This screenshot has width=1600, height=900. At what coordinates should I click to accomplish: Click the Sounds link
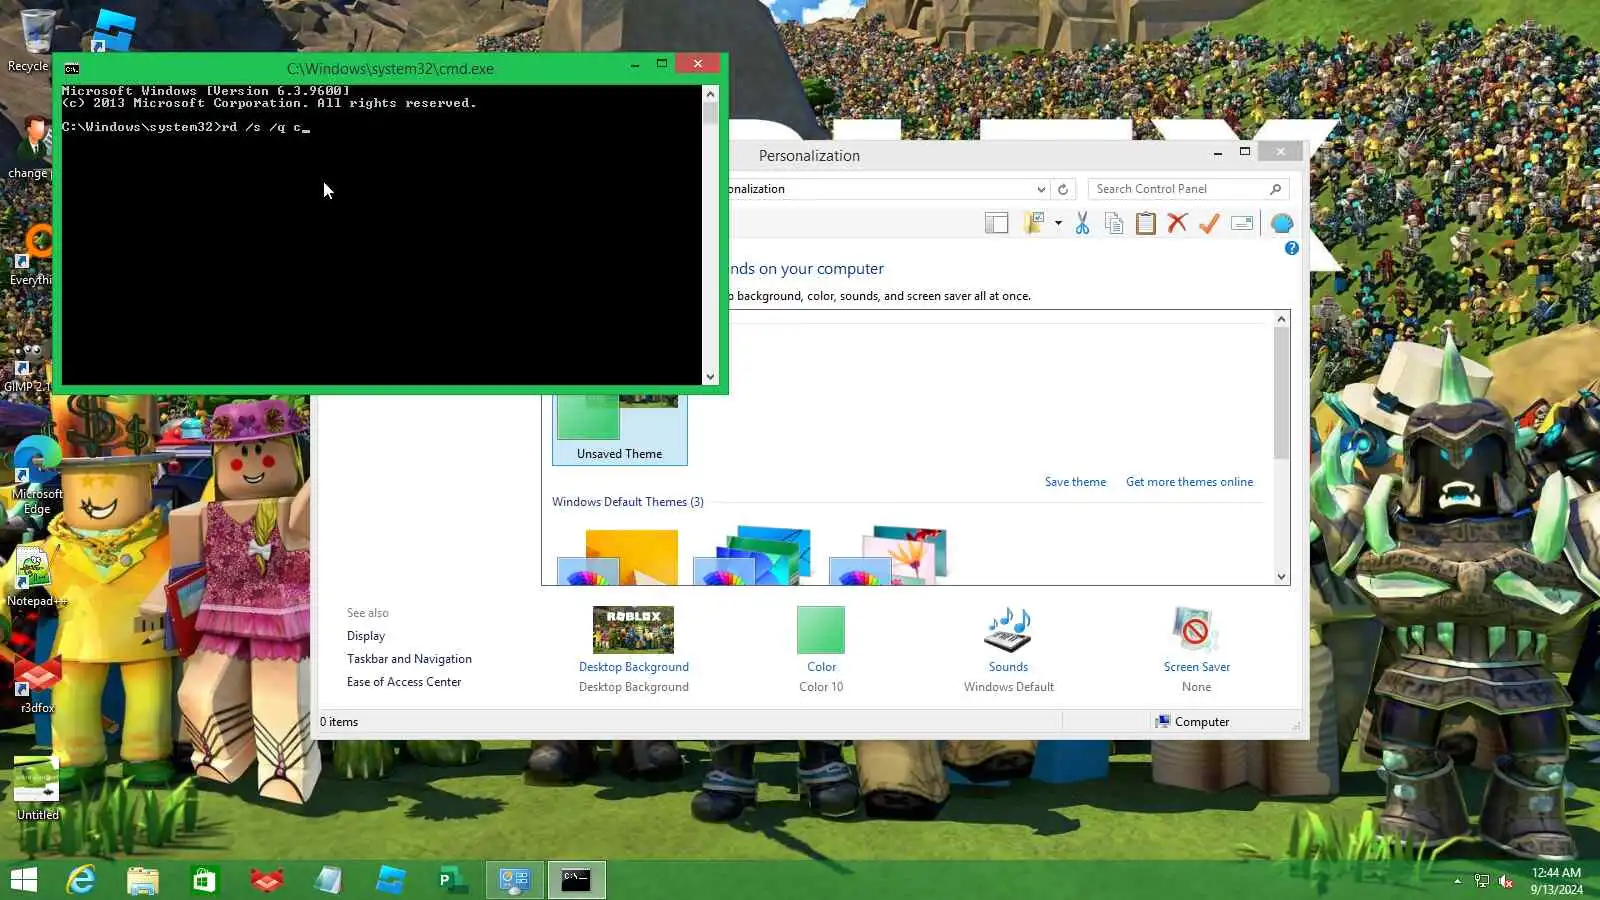pos(1008,667)
